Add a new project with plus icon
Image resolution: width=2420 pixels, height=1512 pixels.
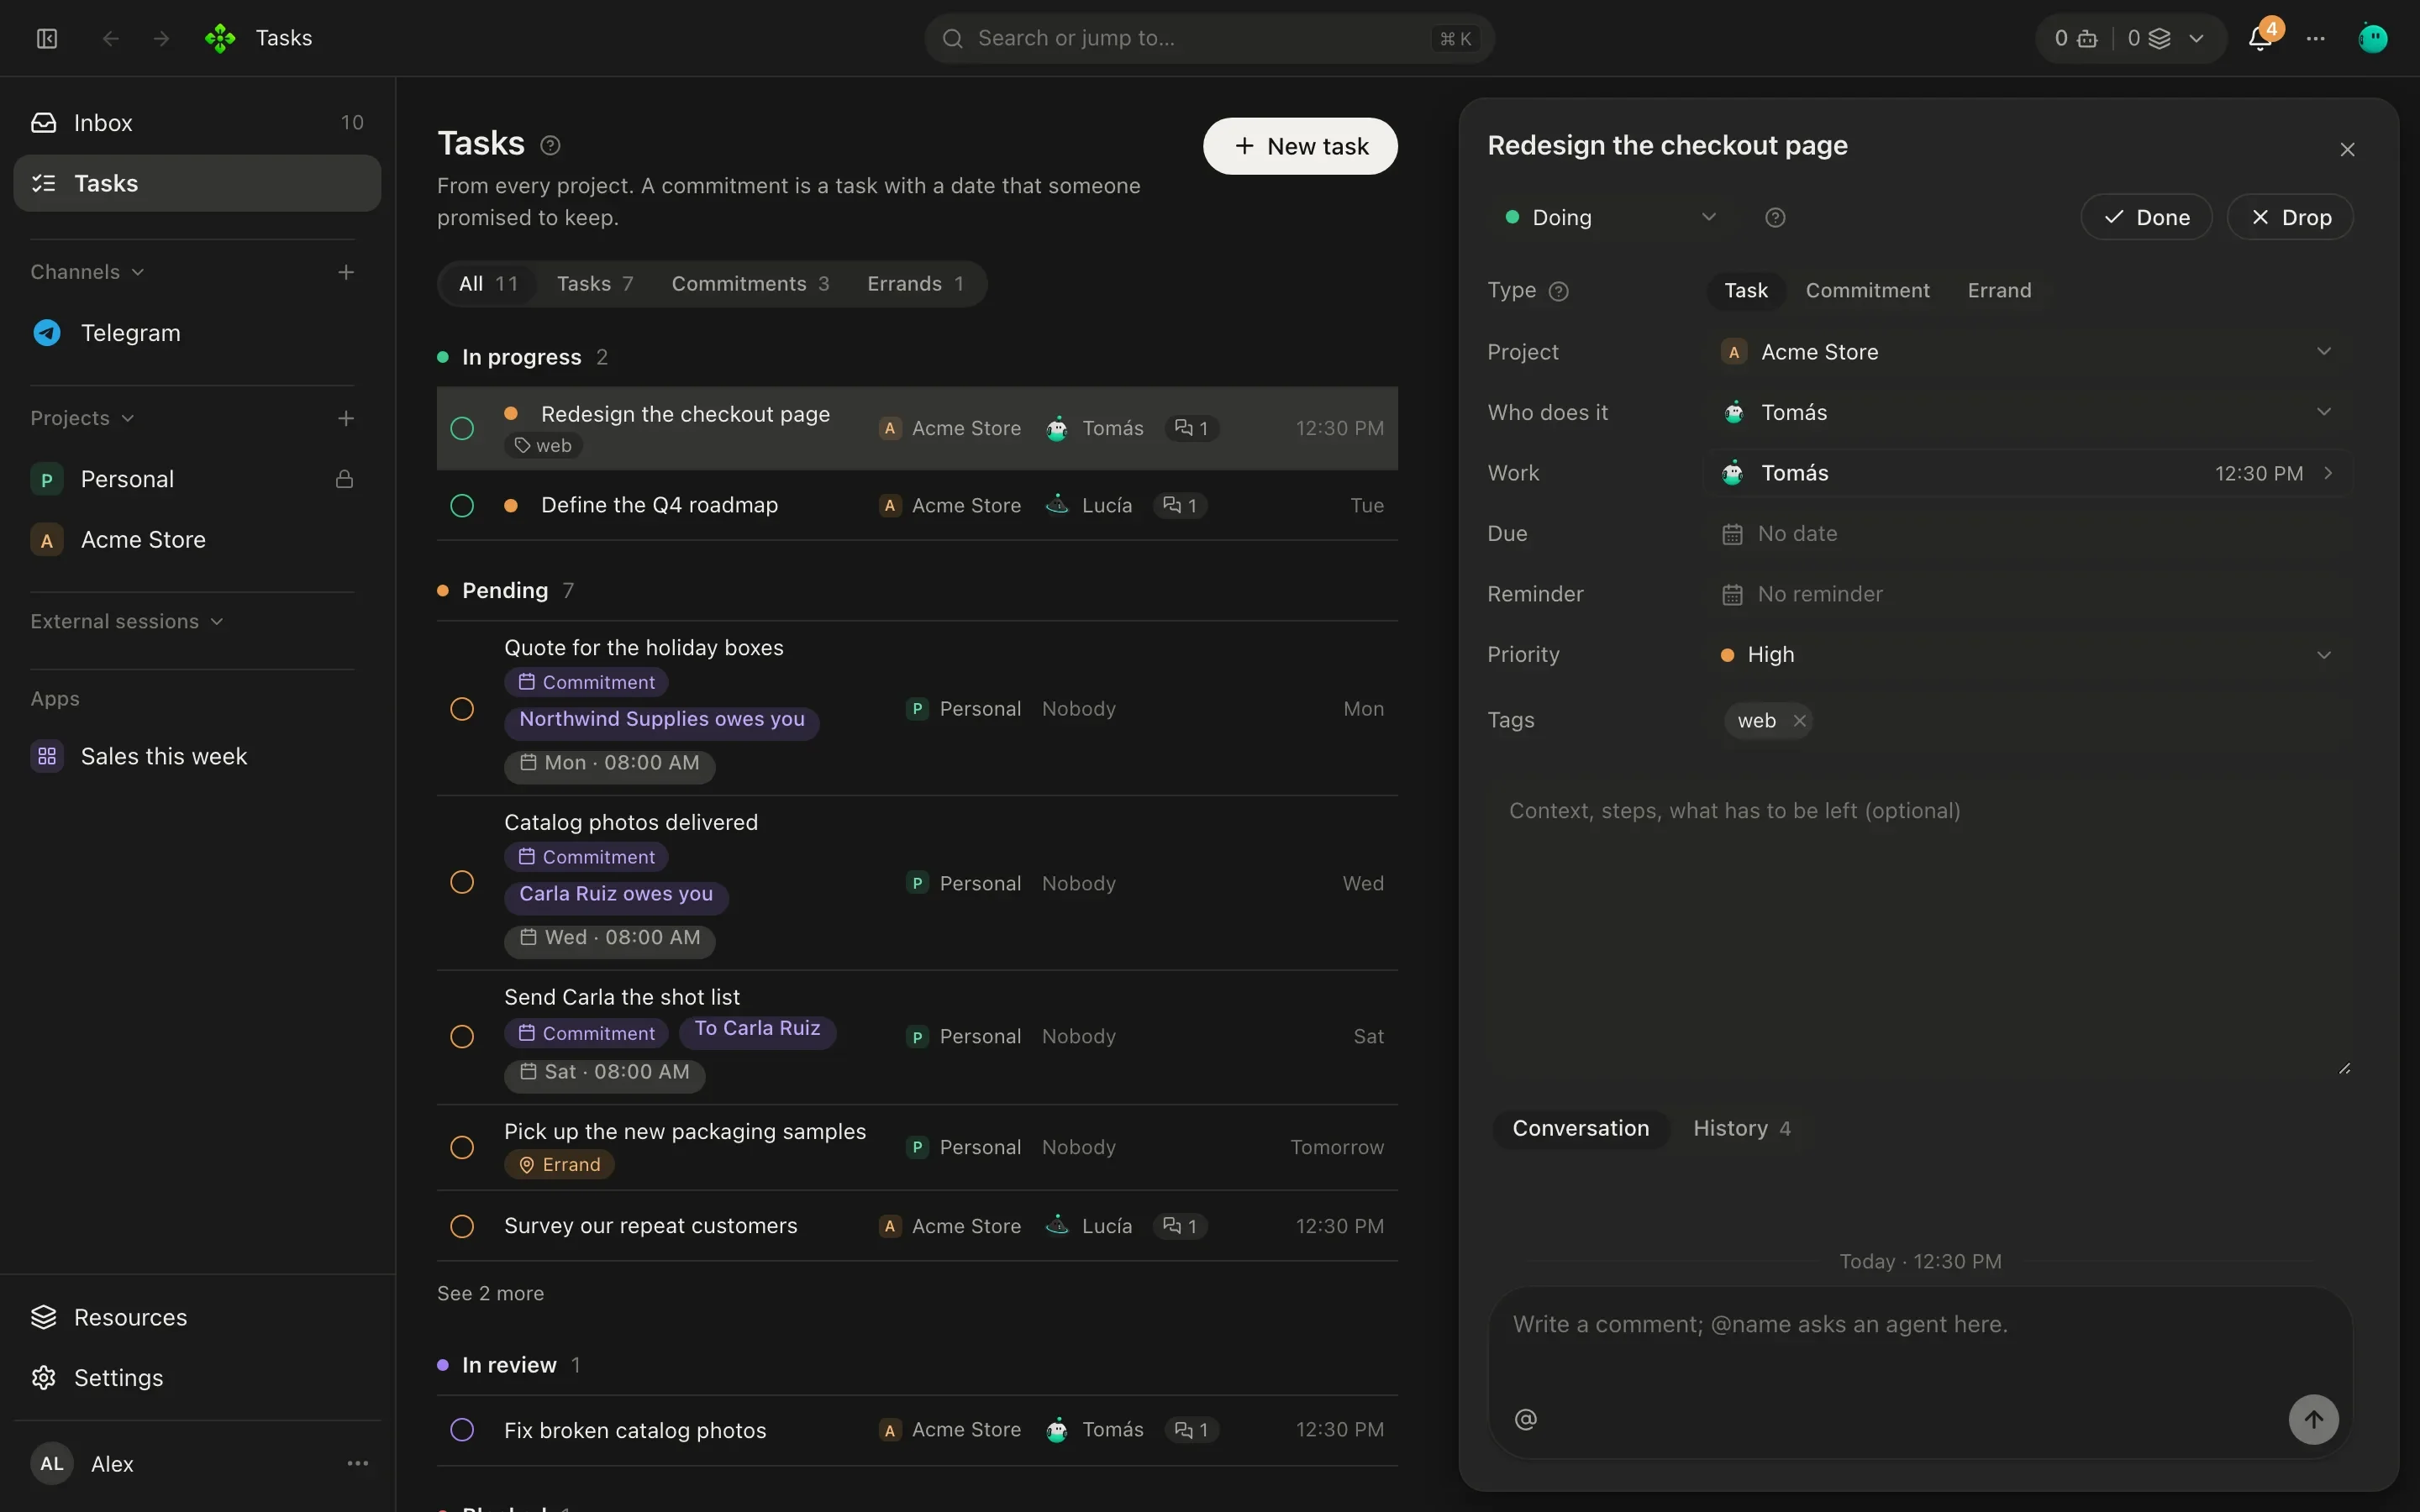[346, 418]
